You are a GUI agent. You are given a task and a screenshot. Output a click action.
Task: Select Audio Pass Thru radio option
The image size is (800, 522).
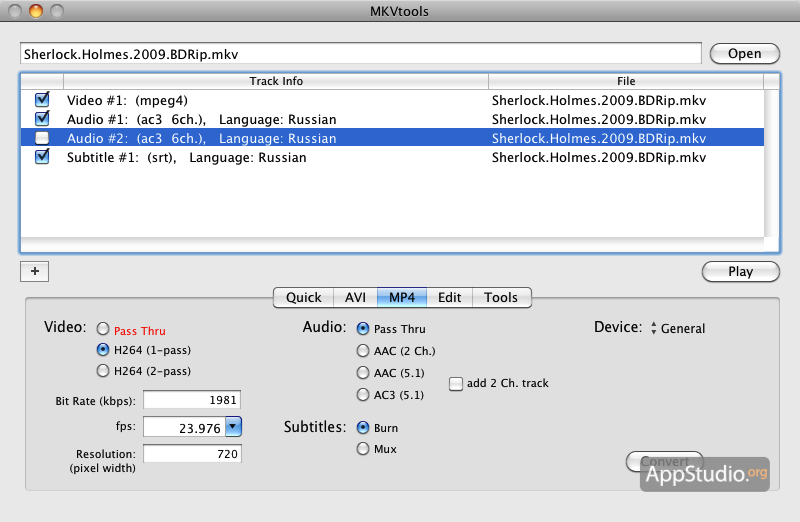click(x=363, y=329)
